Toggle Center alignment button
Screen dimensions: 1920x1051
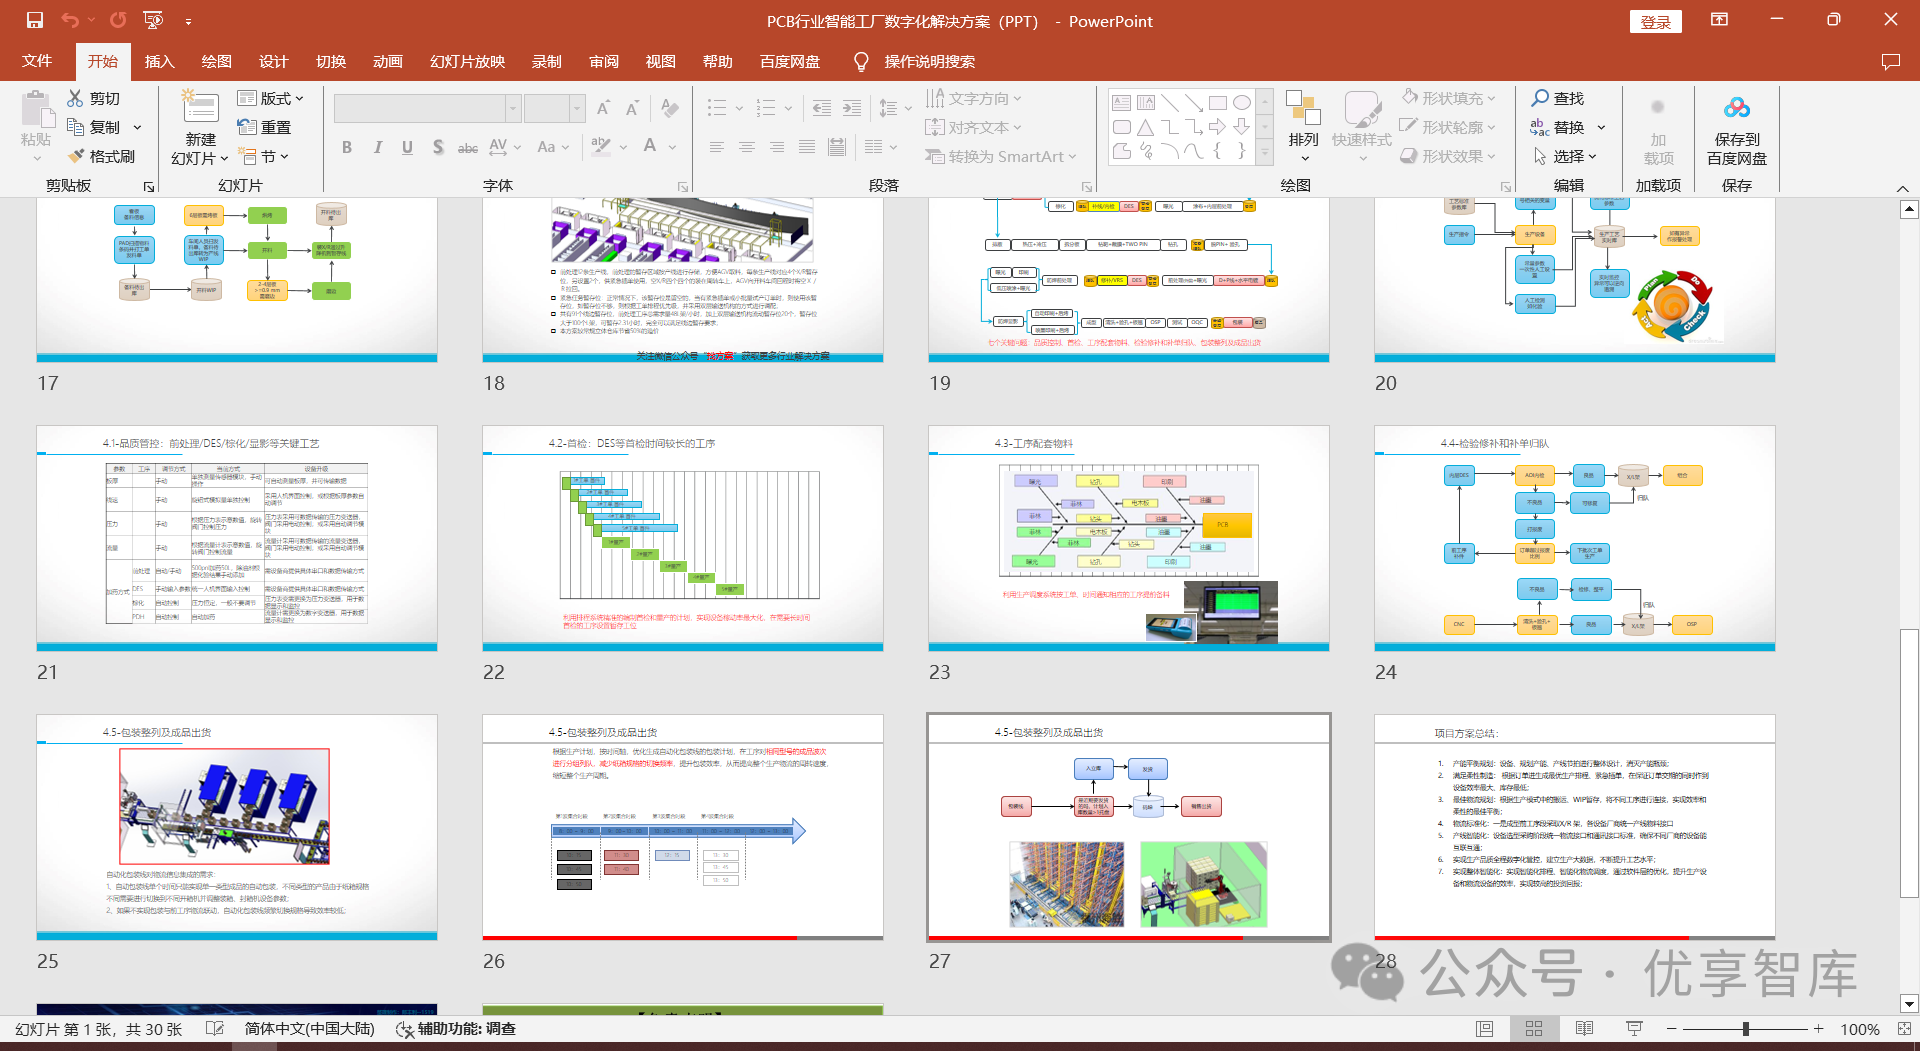tap(747, 147)
